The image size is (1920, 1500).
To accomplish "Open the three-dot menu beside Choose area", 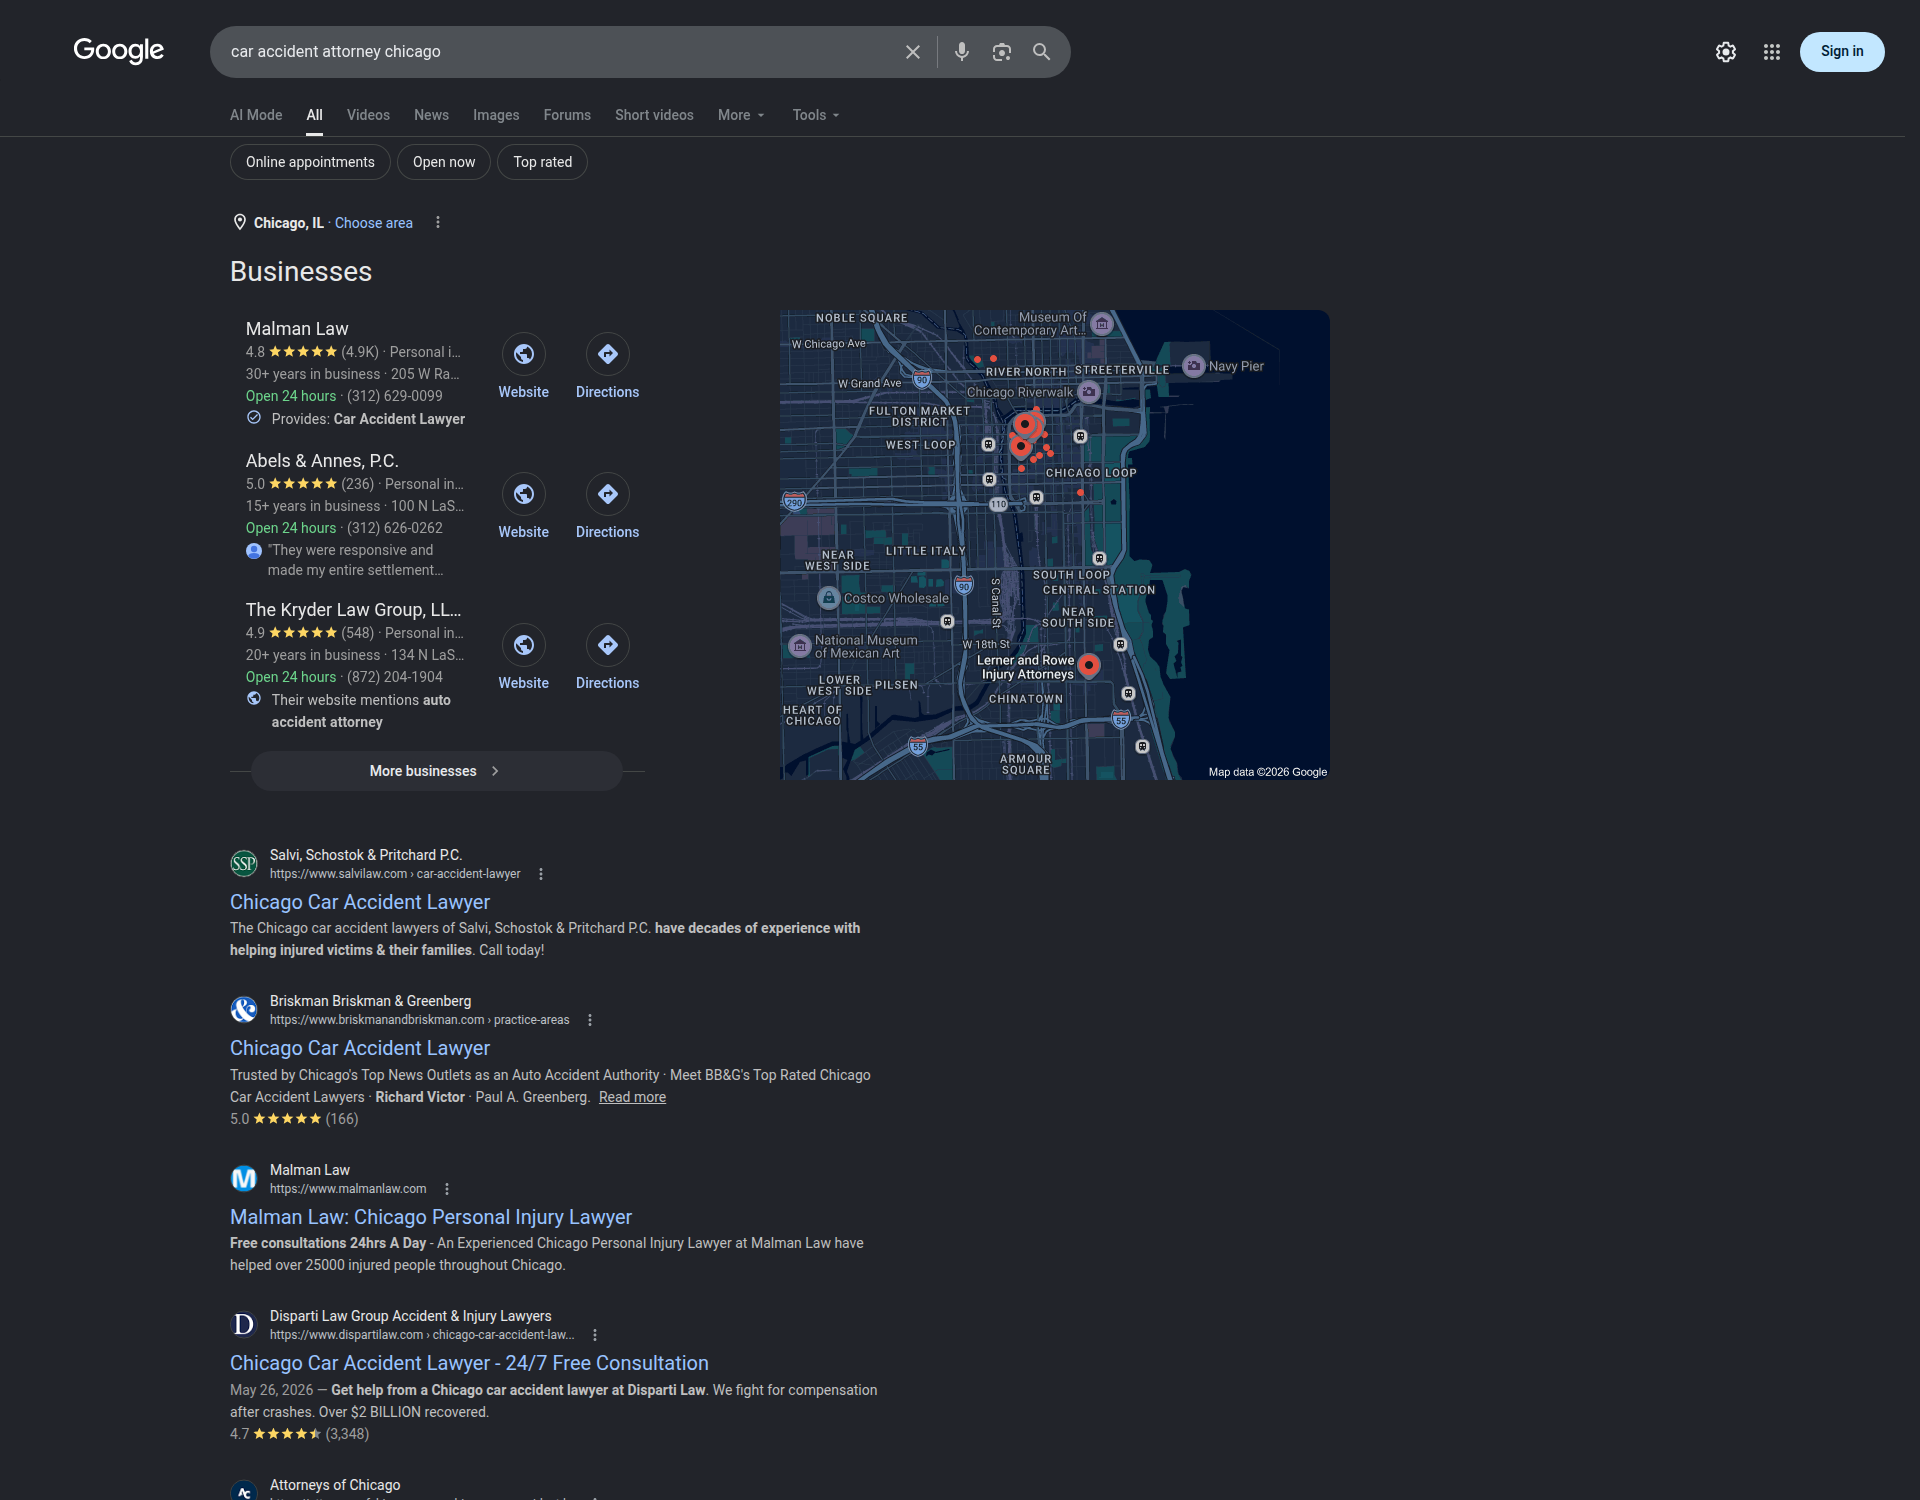I will click(437, 222).
